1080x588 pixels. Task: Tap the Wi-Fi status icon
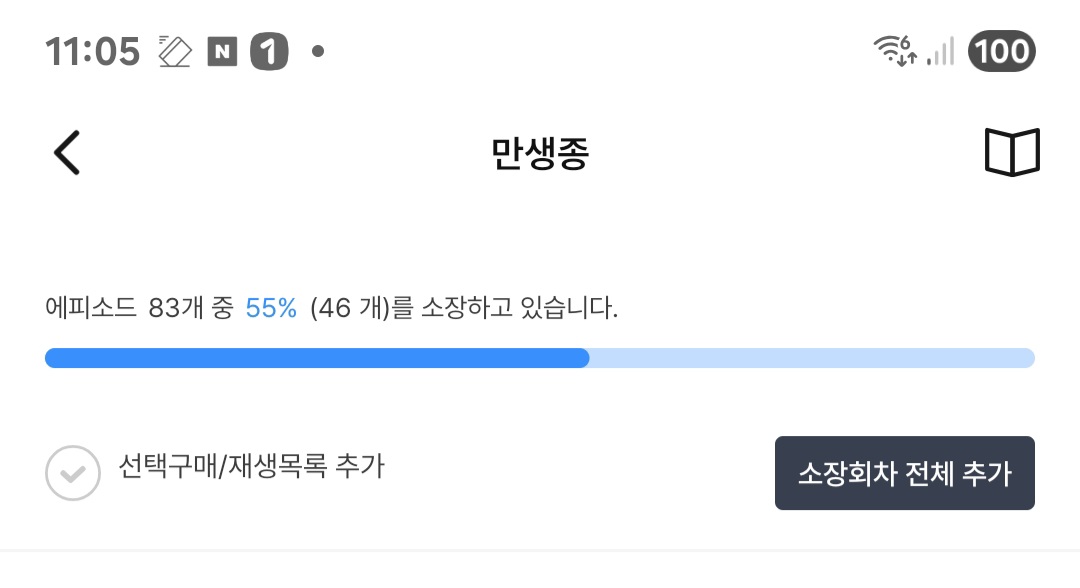(x=894, y=50)
